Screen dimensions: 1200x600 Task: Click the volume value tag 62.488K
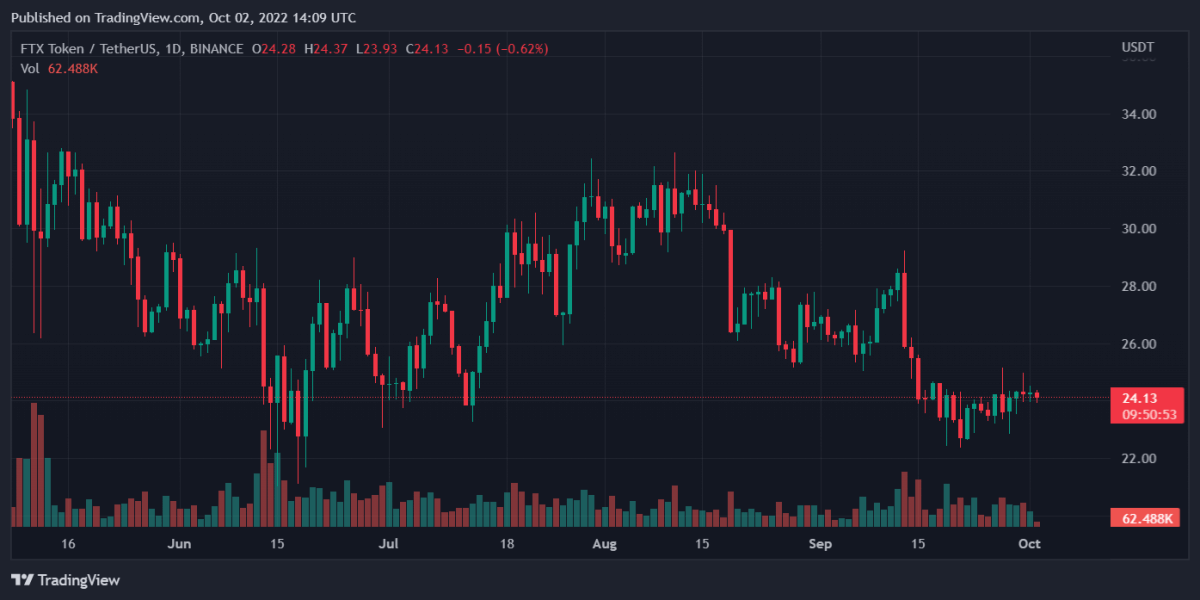1146,518
